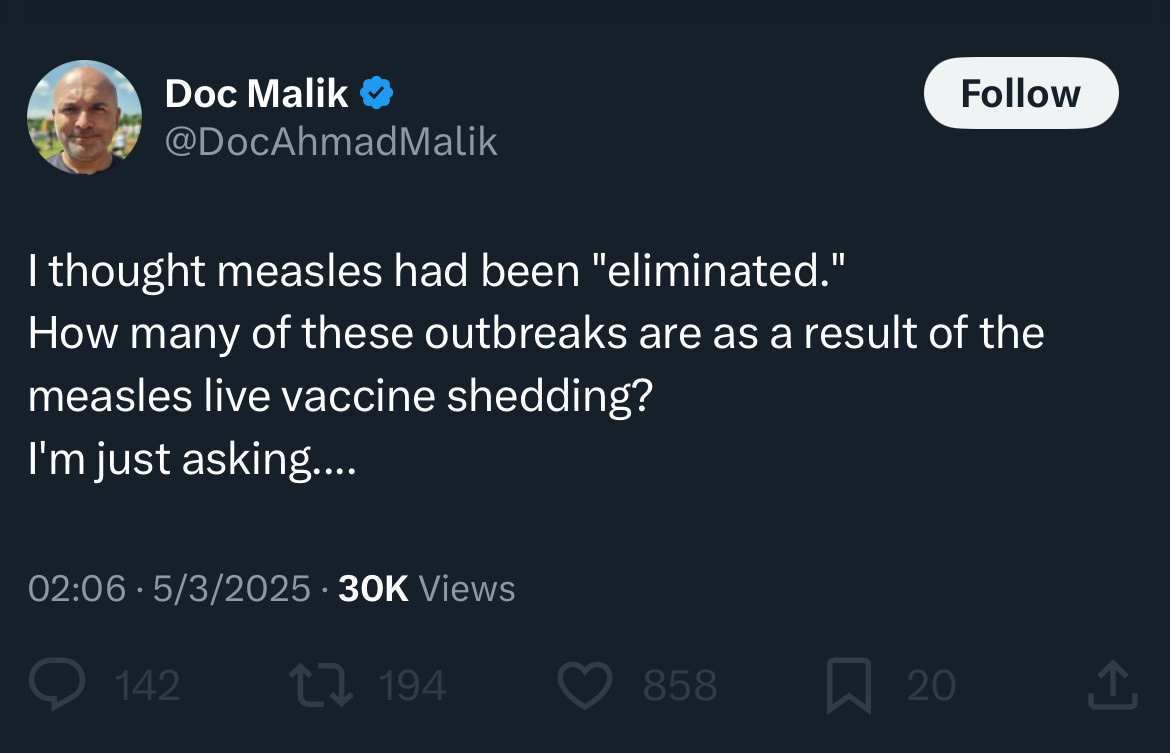Open the share upload icon
The width and height of the screenshot is (1170, 753).
[x=1113, y=684]
